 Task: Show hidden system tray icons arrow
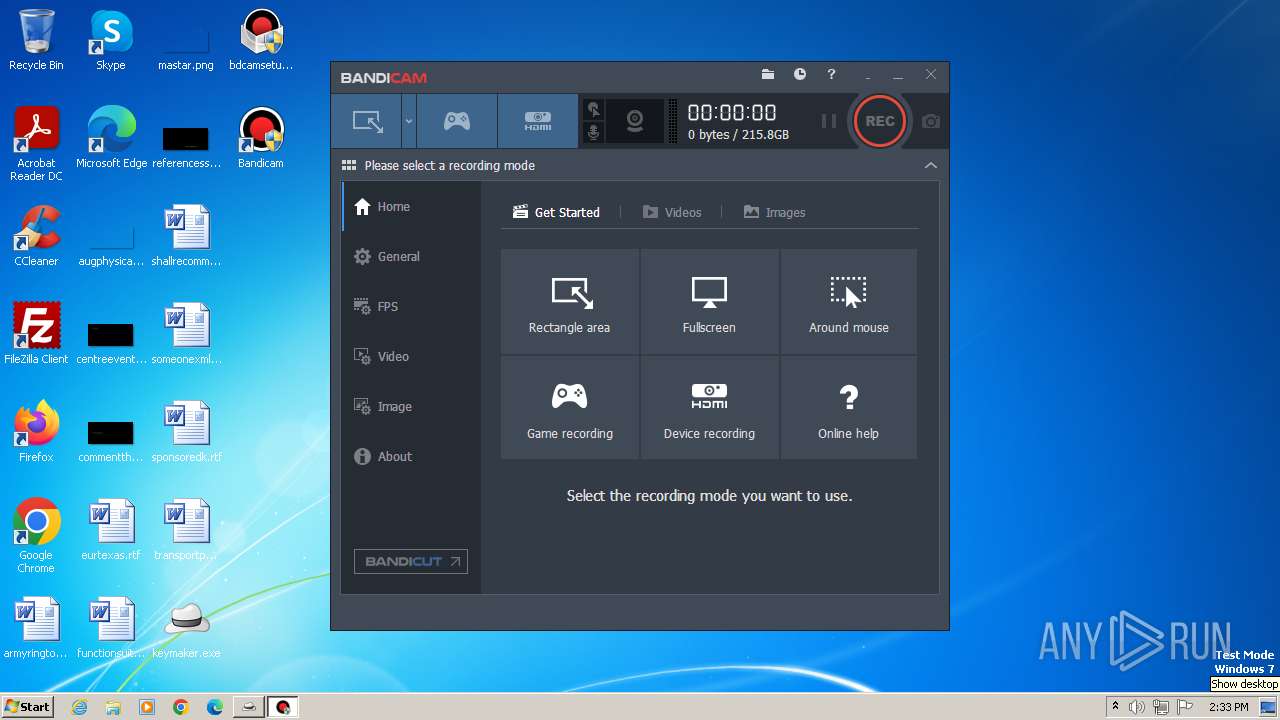tap(1115, 707)
